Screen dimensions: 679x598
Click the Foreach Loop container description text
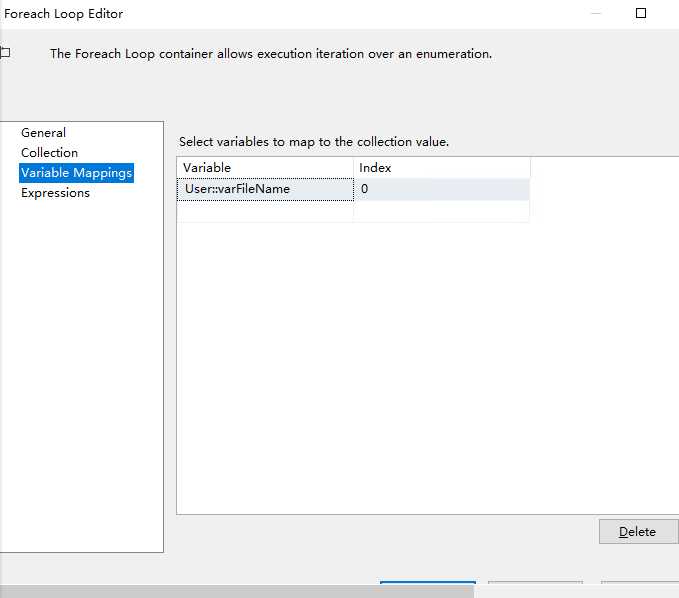(270, 54)
